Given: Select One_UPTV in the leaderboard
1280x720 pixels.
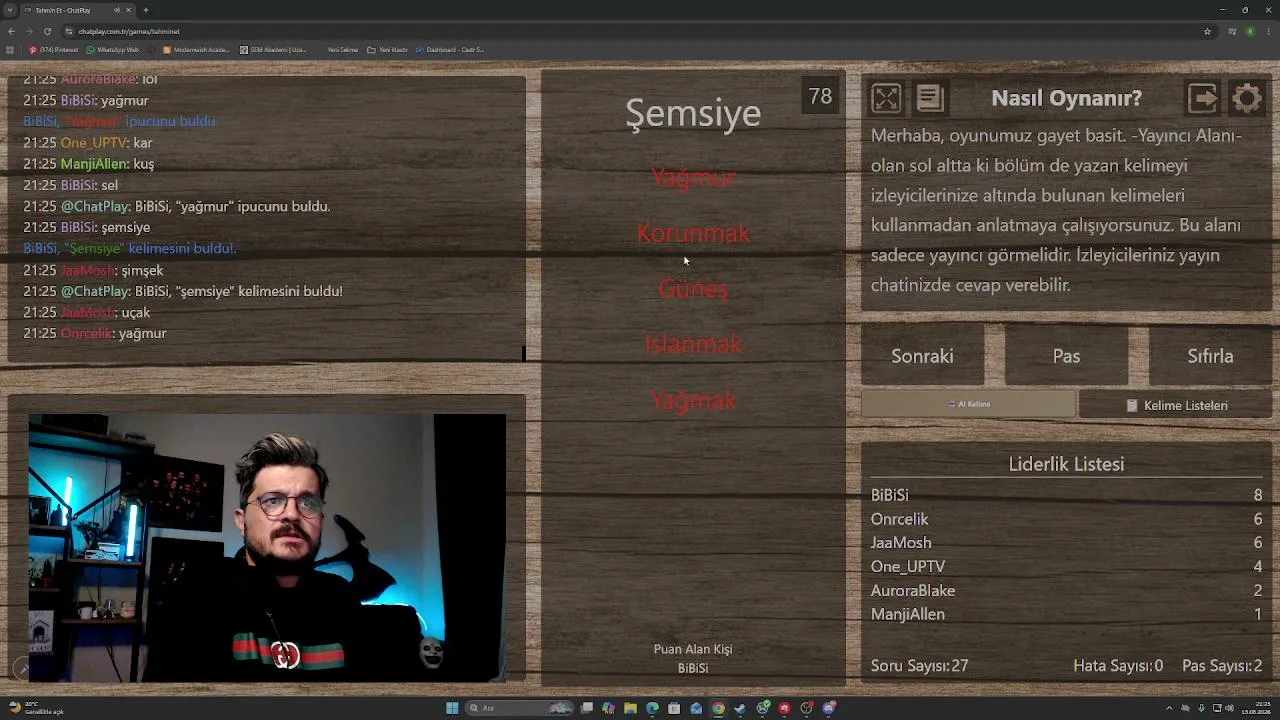Looking at the screenshot, I should pyautogui.click(x=908, y=566).
